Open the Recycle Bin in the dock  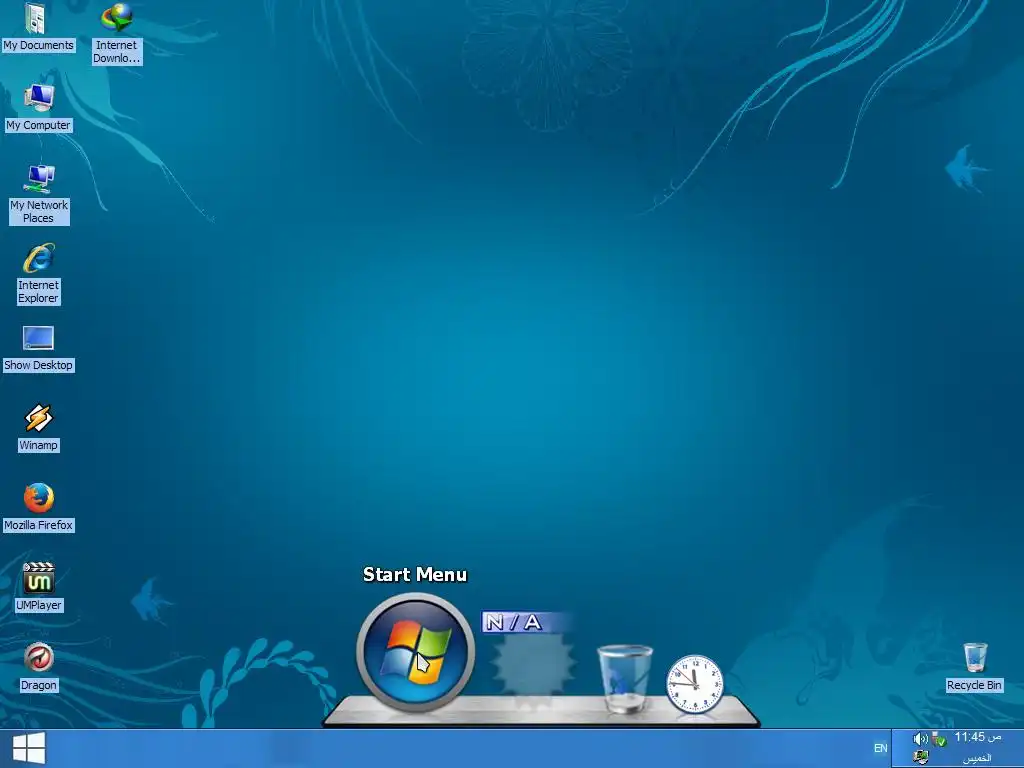coord(625,678)
